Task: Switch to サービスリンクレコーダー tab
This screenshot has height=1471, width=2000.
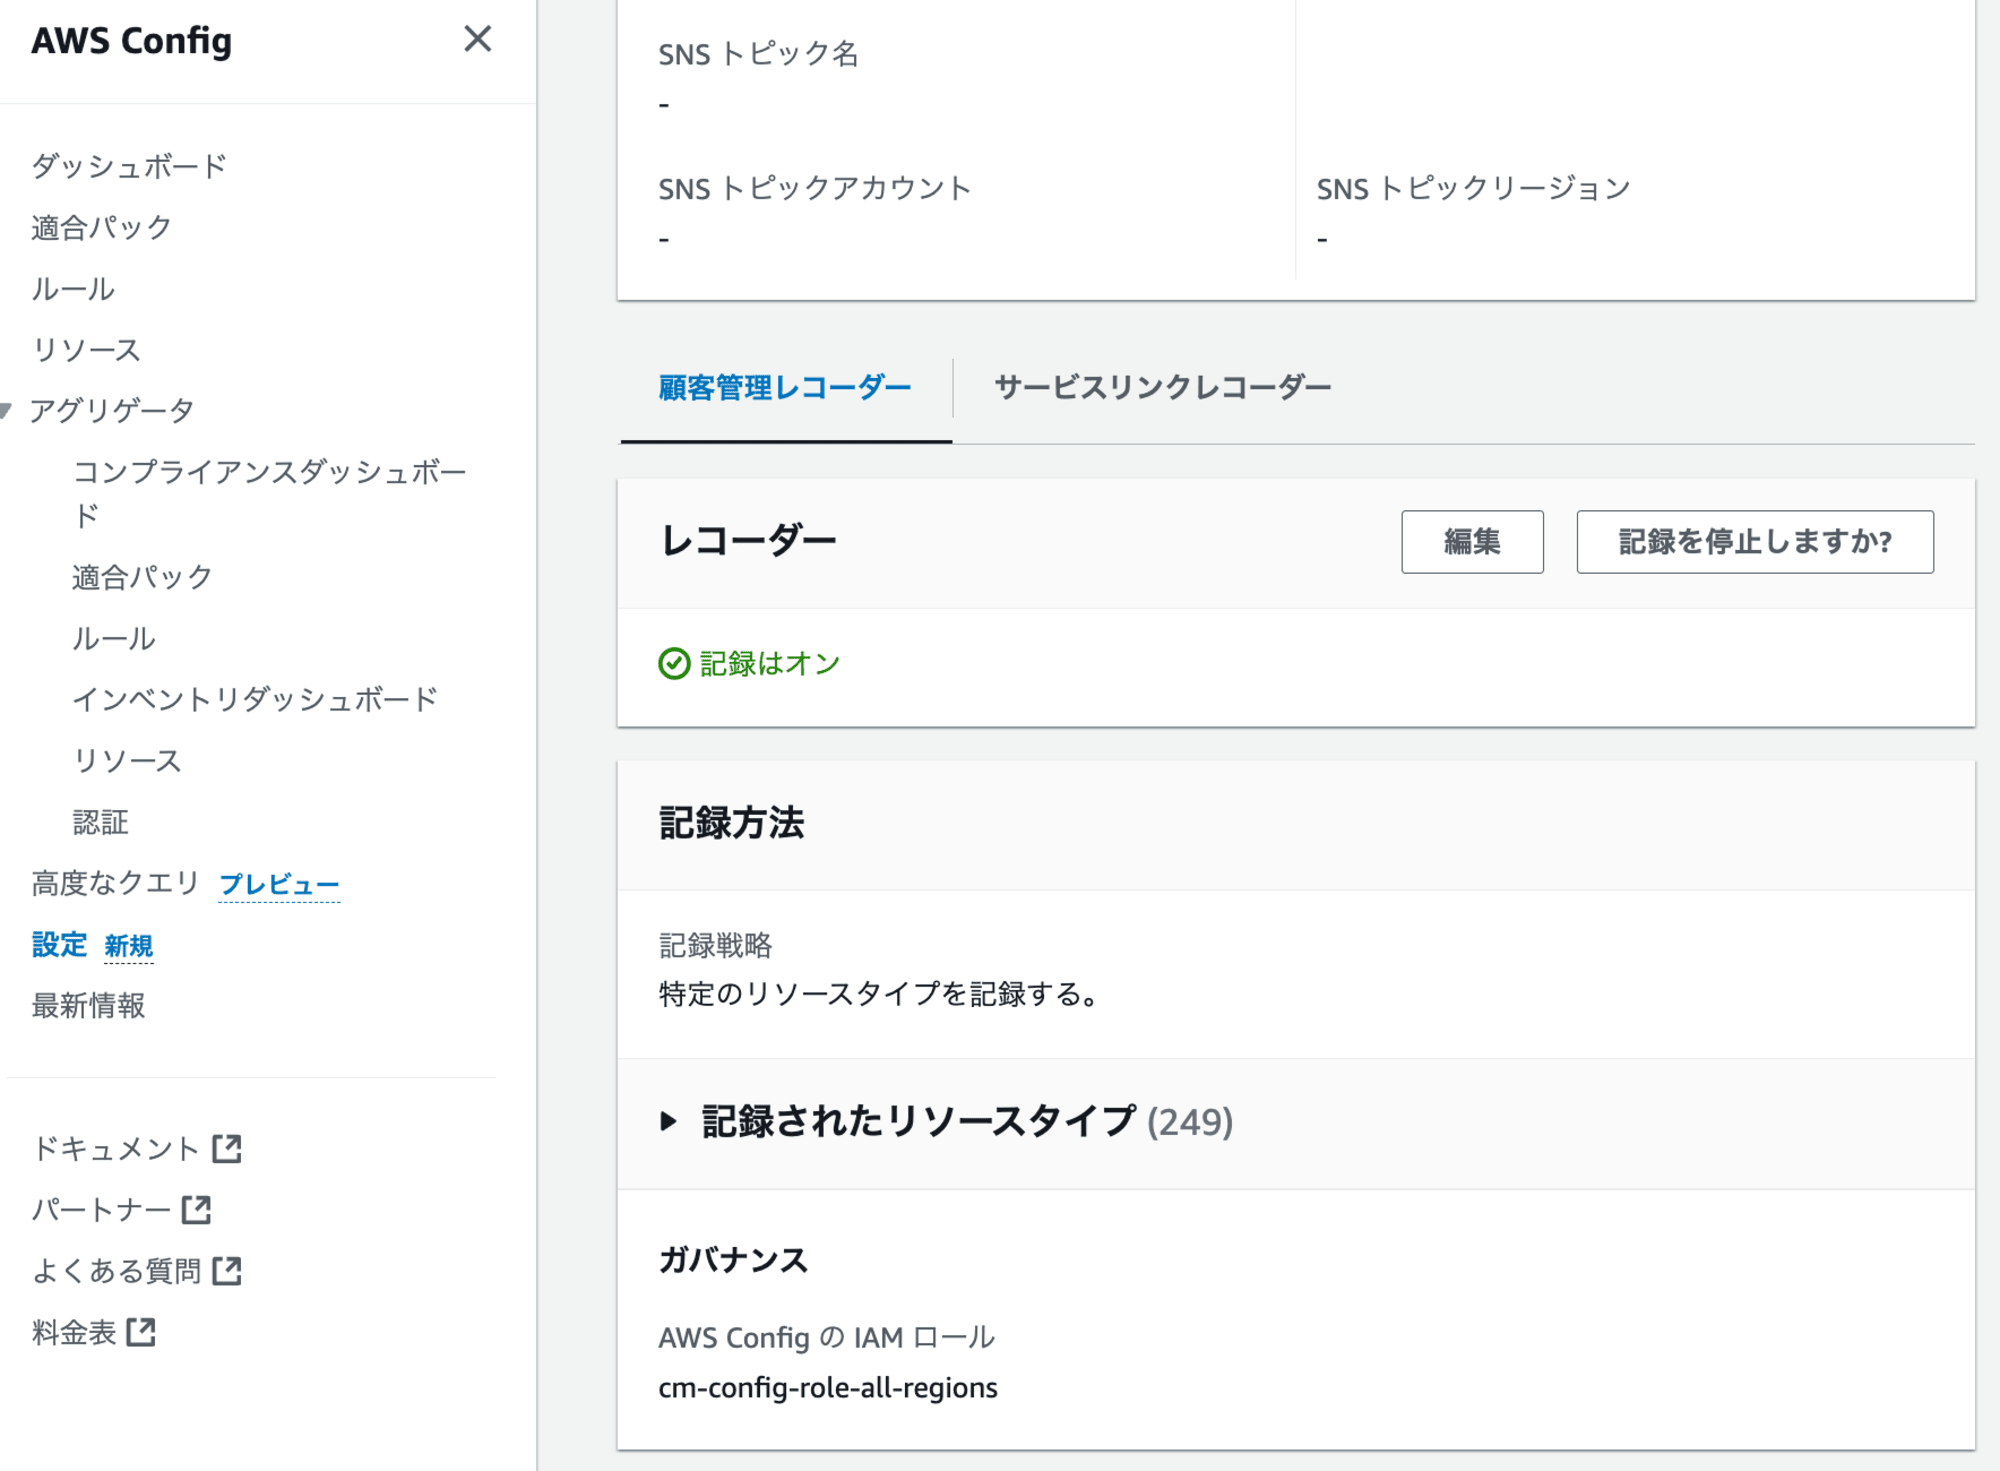Action: pyautogui.click(x=1163, y=388)
